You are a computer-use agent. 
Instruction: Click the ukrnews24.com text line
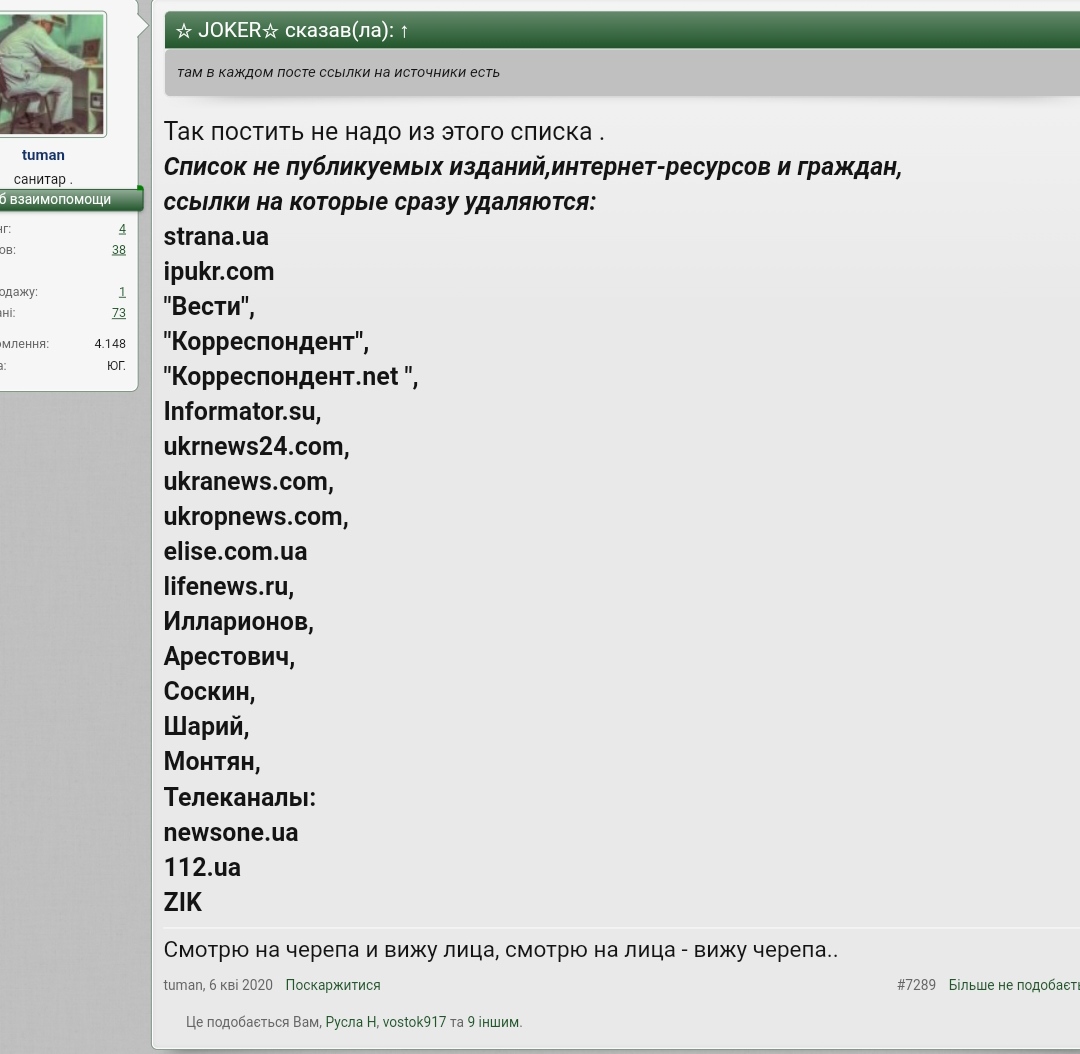tap(256, 446)
